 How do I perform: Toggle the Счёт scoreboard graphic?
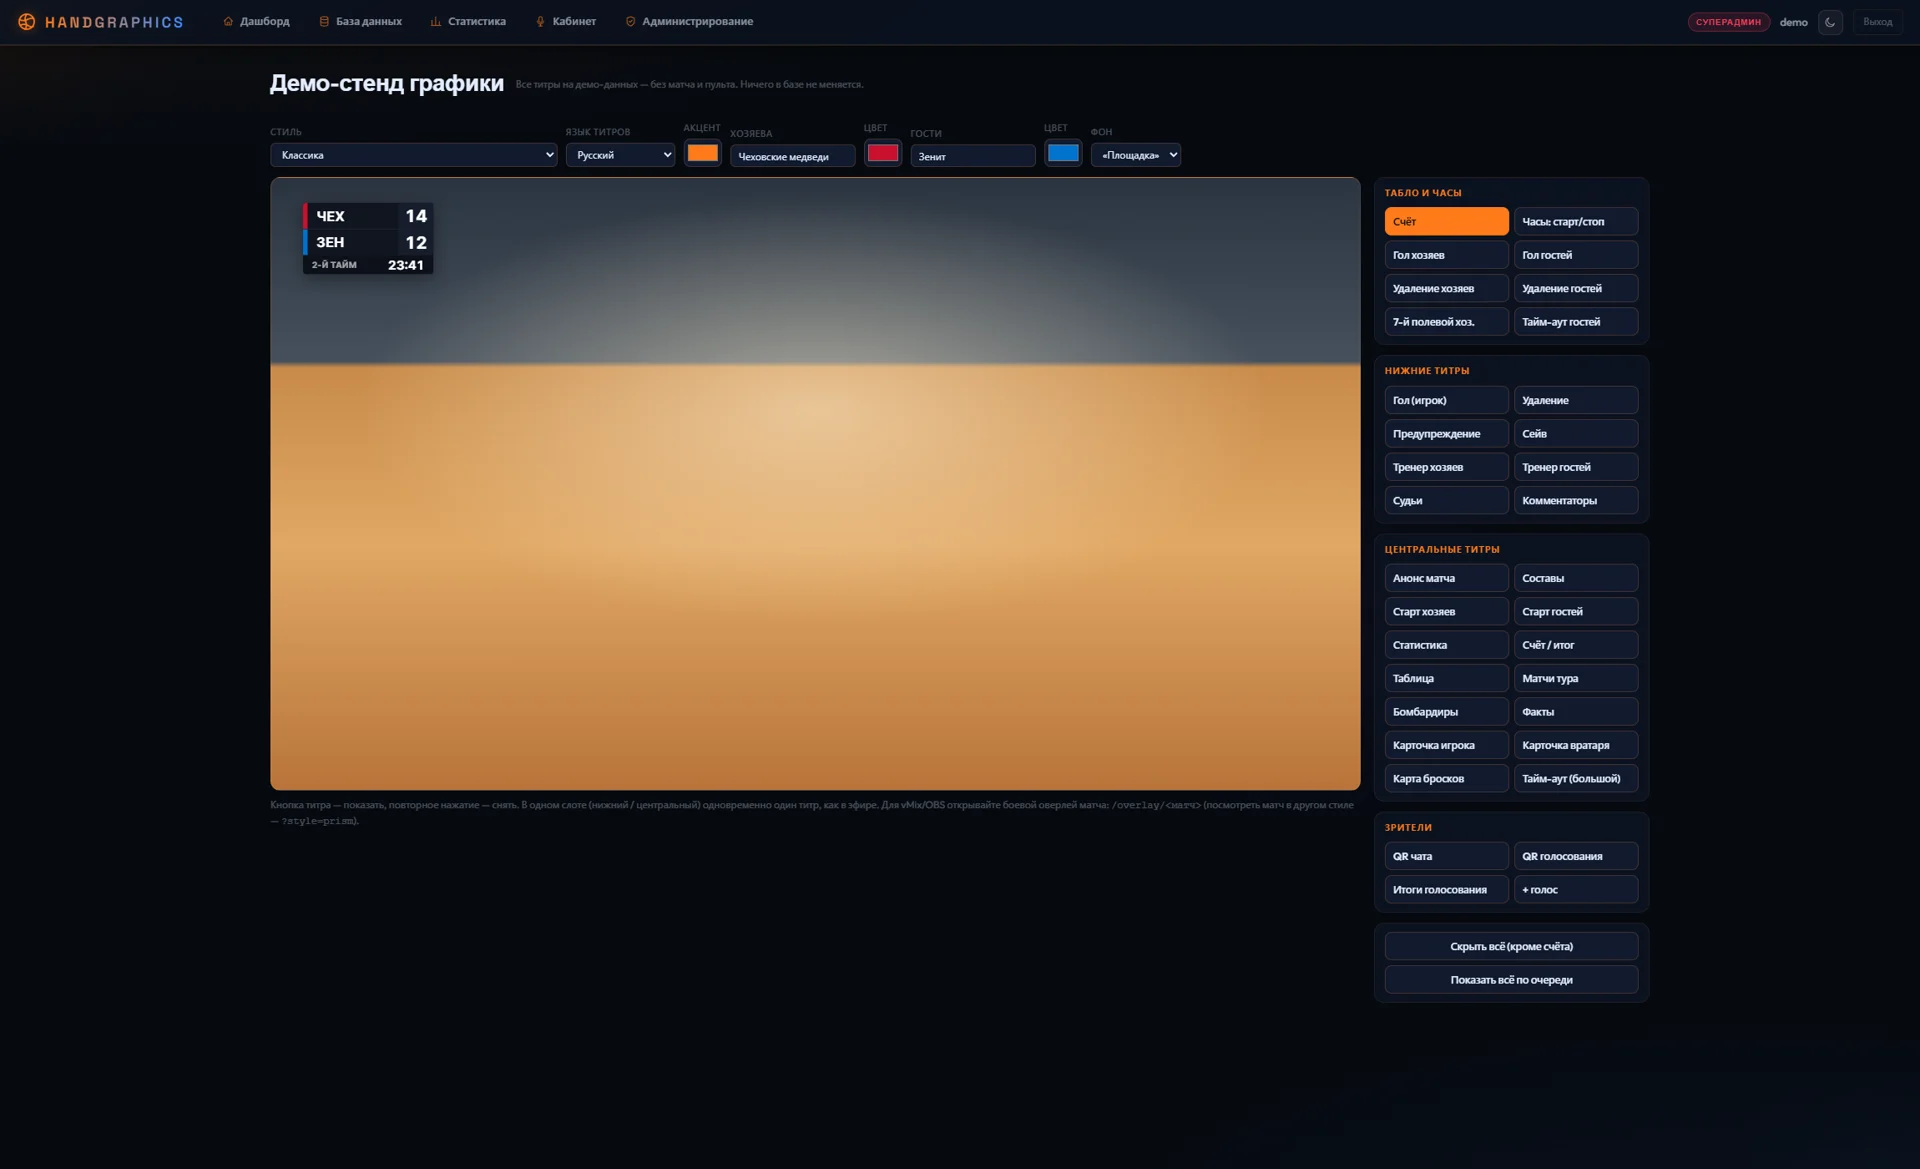pos(1446,222)
